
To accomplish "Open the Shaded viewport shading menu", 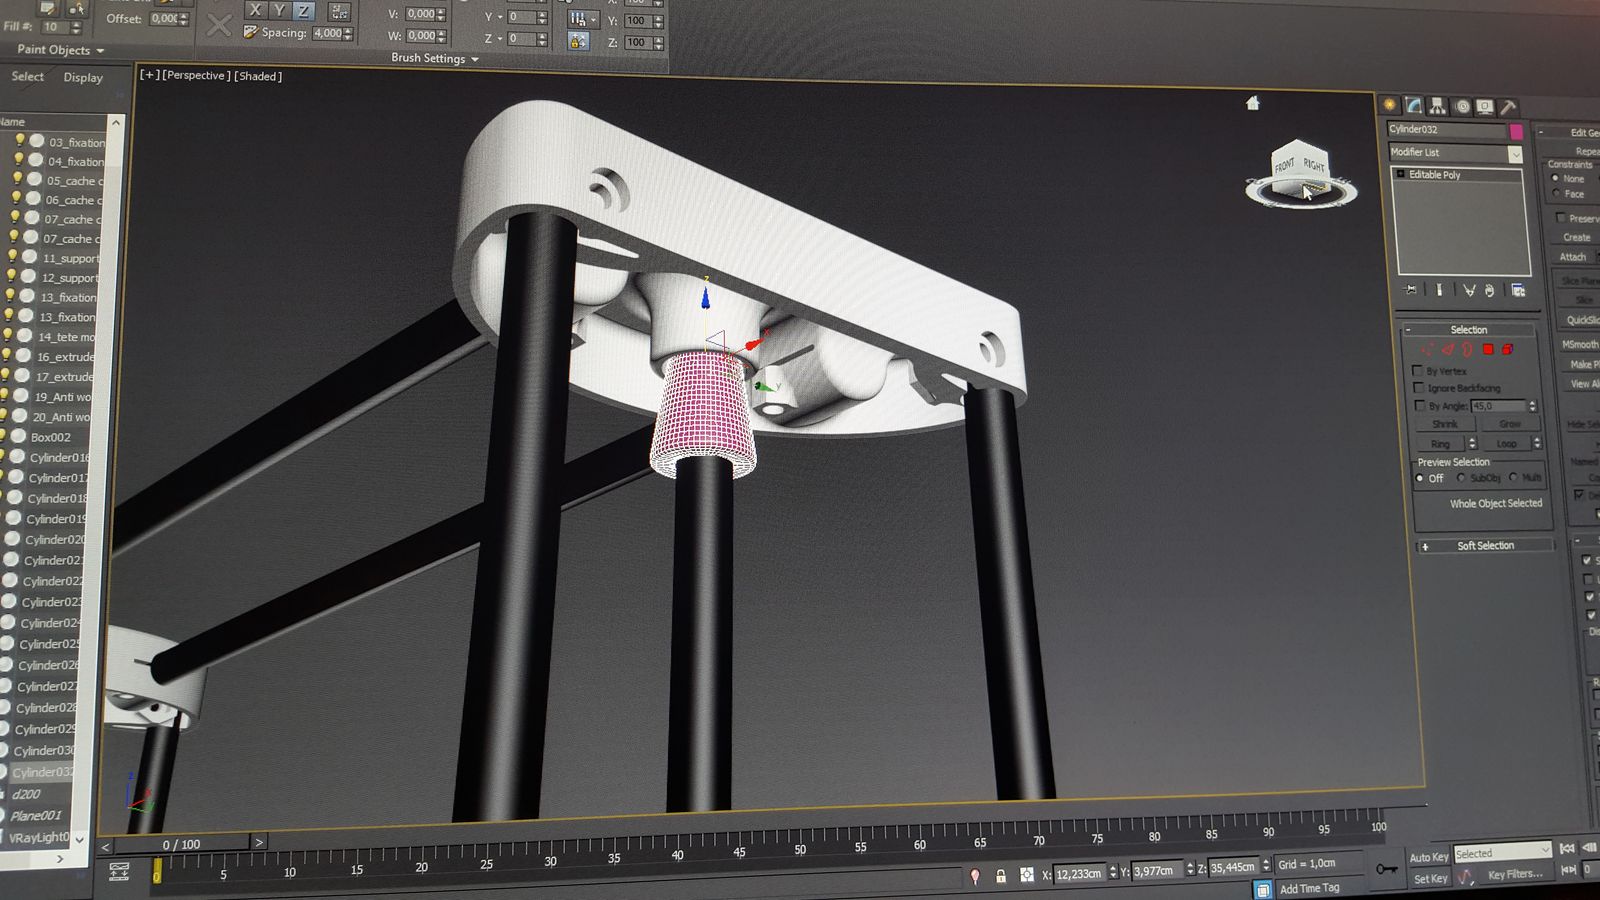I will tap(258, 76).
